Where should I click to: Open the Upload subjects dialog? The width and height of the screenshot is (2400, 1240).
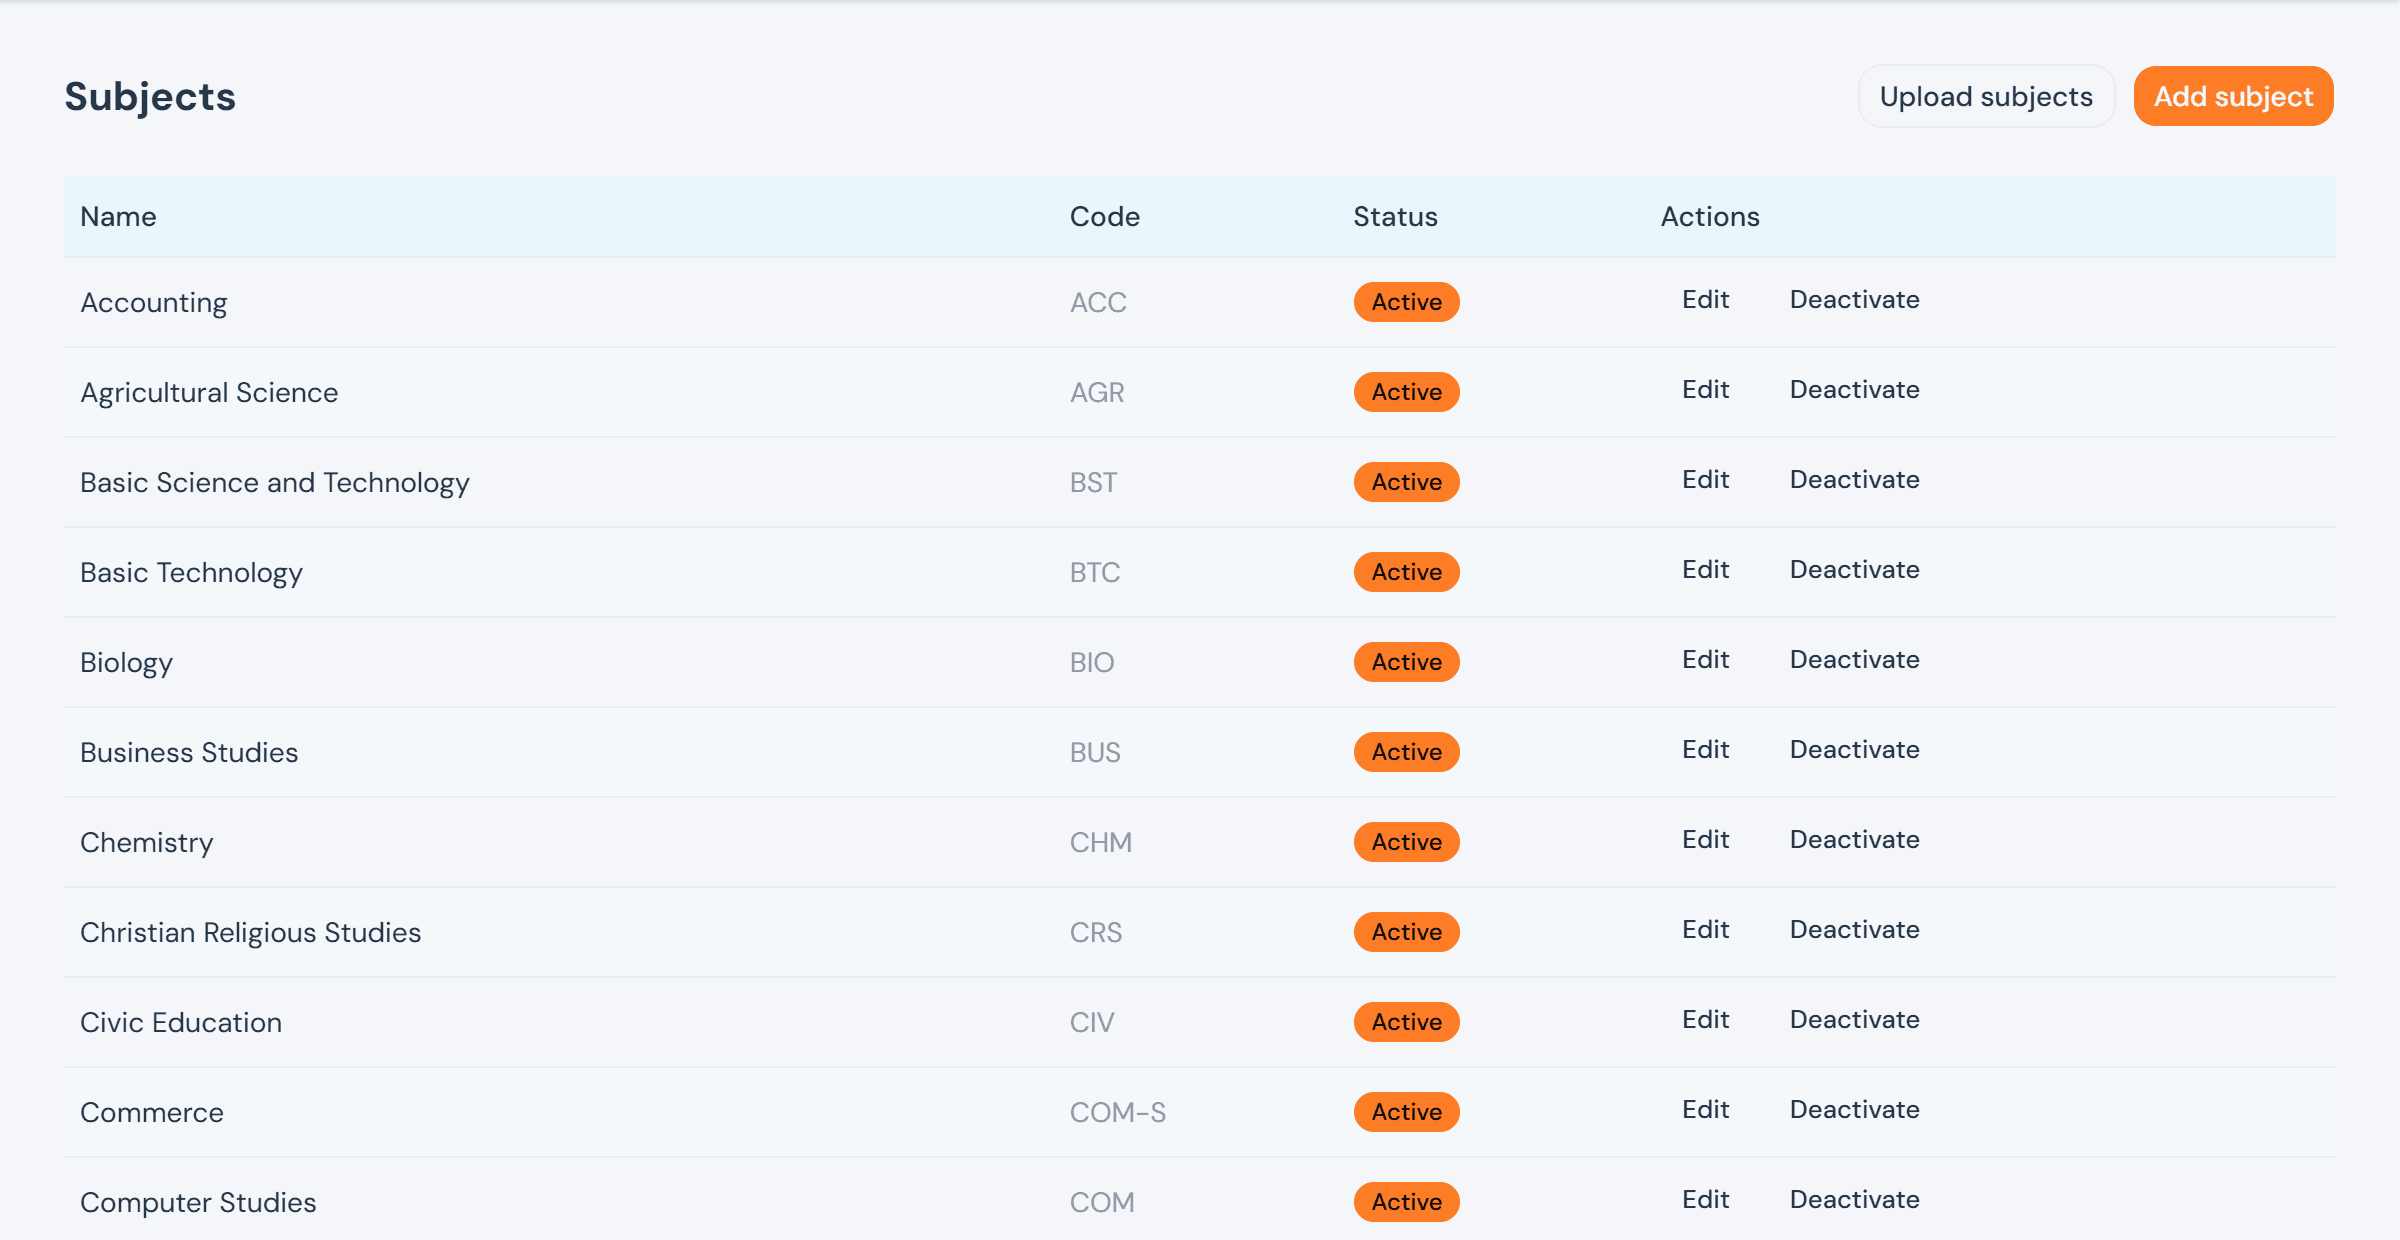1986,96
